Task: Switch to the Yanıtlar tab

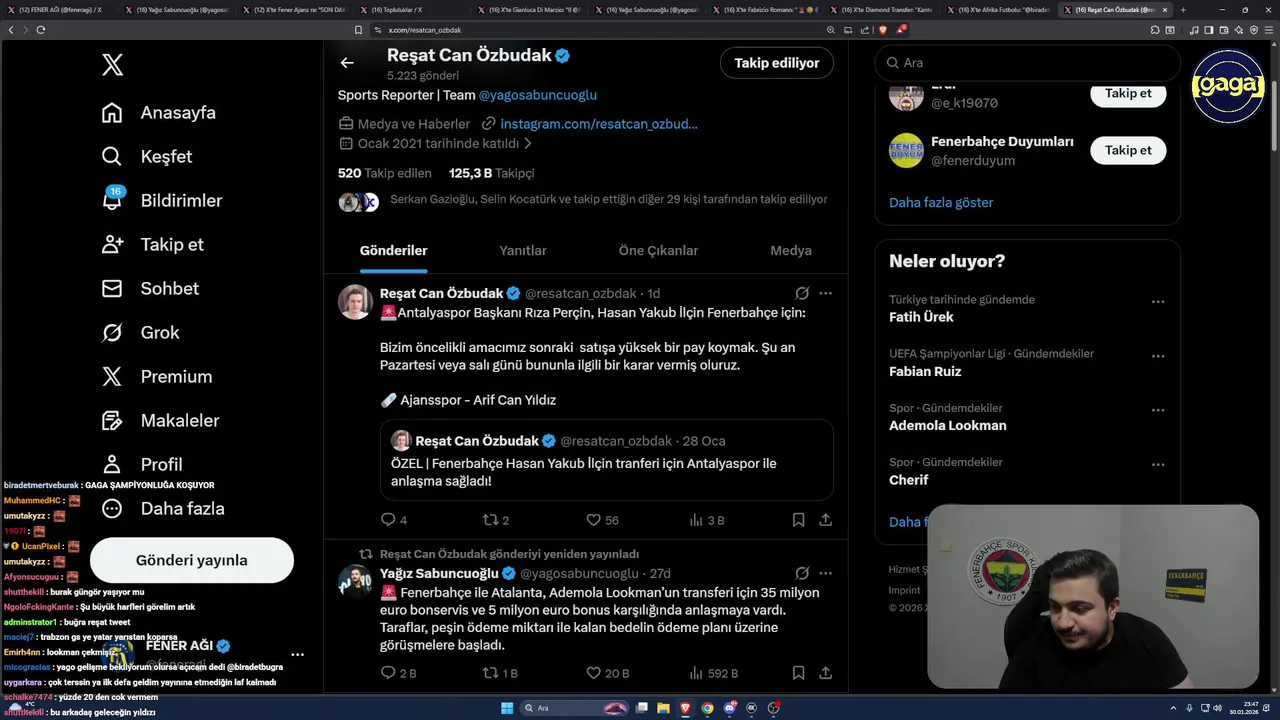Action: pyautogui.click(x=523, y=251)
